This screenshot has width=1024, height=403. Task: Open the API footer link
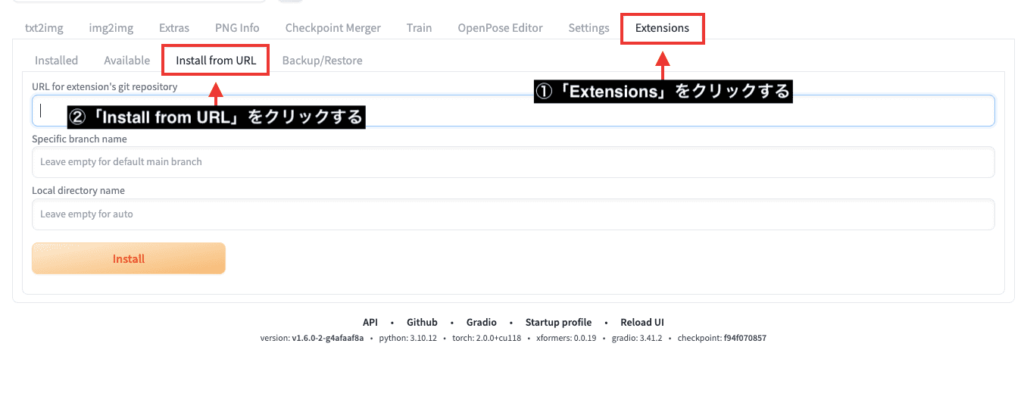tap(370, 322)
